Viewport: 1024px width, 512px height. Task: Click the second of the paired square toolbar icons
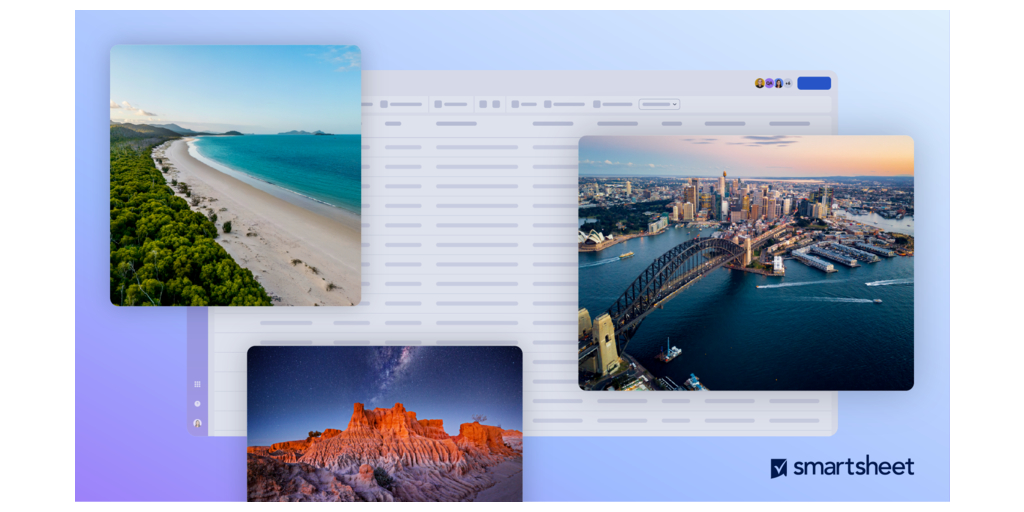pos(496,104)
